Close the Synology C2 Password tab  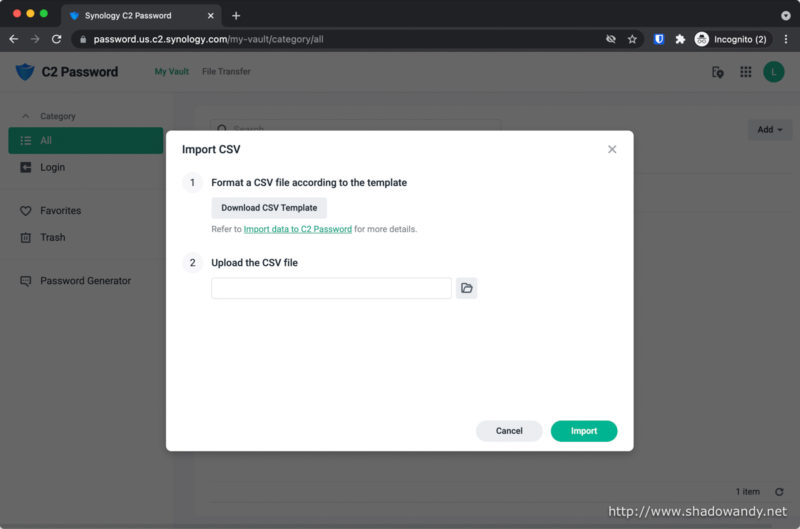(210, 16)
